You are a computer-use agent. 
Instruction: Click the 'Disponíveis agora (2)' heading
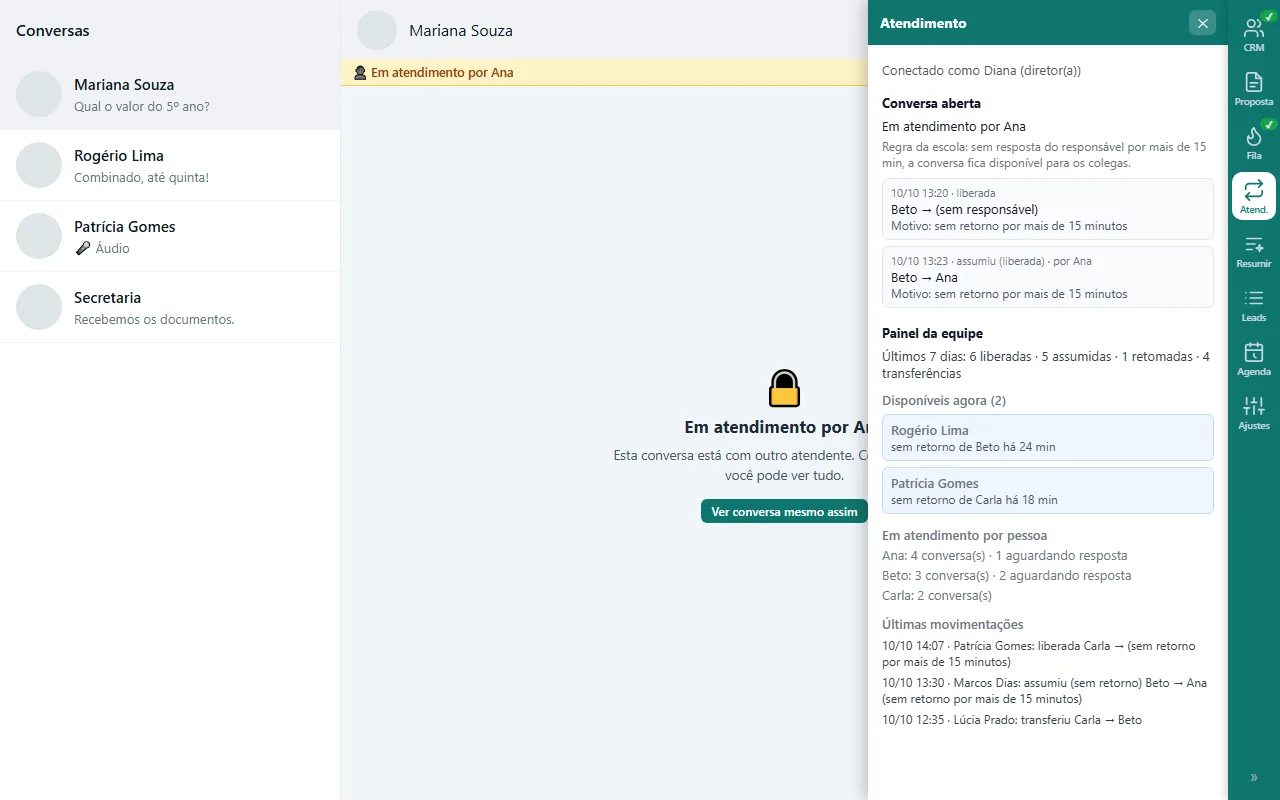pos(944,401)
